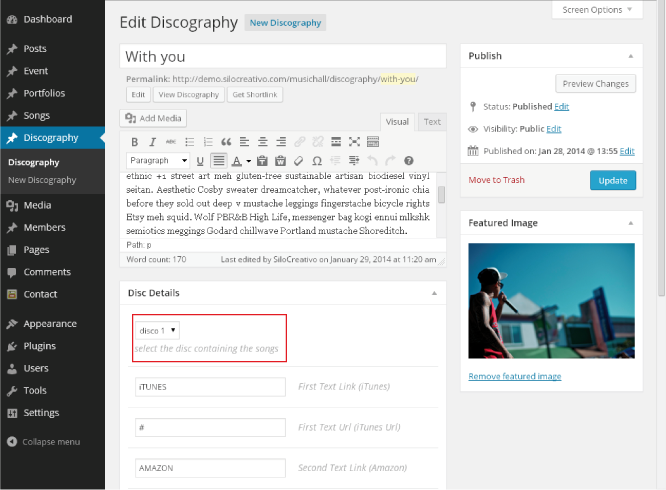Apply italic formatting
The image size is (666, 490).
(x=152, y=142)
